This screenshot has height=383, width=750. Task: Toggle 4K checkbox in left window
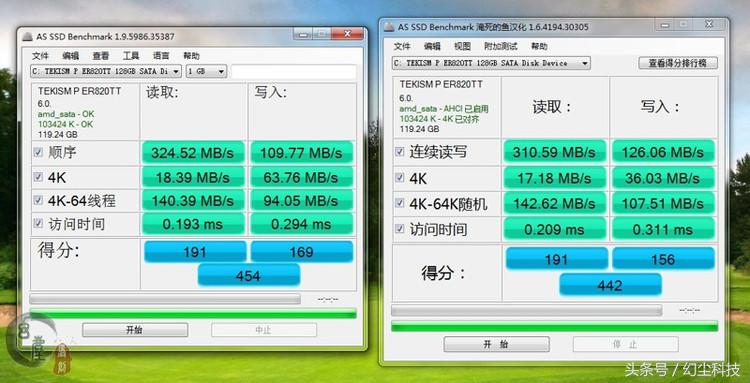click(39, 177)
